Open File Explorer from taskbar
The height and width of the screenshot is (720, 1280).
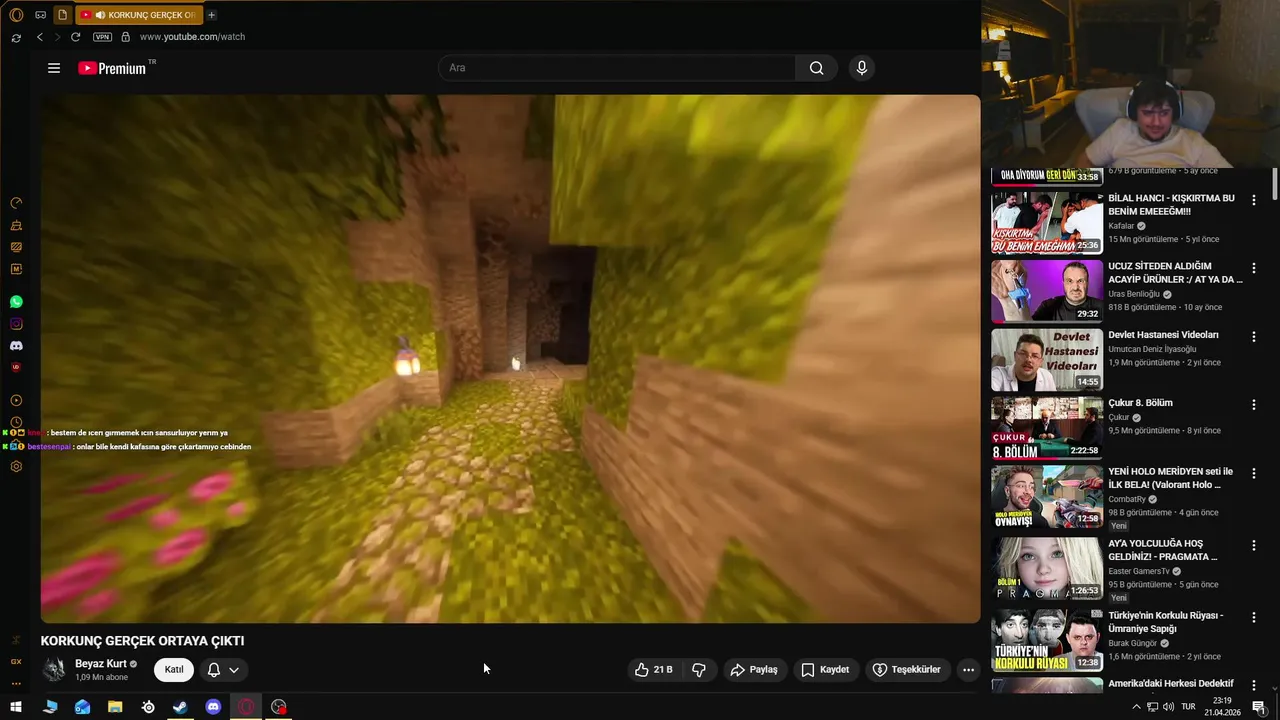point(115,707)
